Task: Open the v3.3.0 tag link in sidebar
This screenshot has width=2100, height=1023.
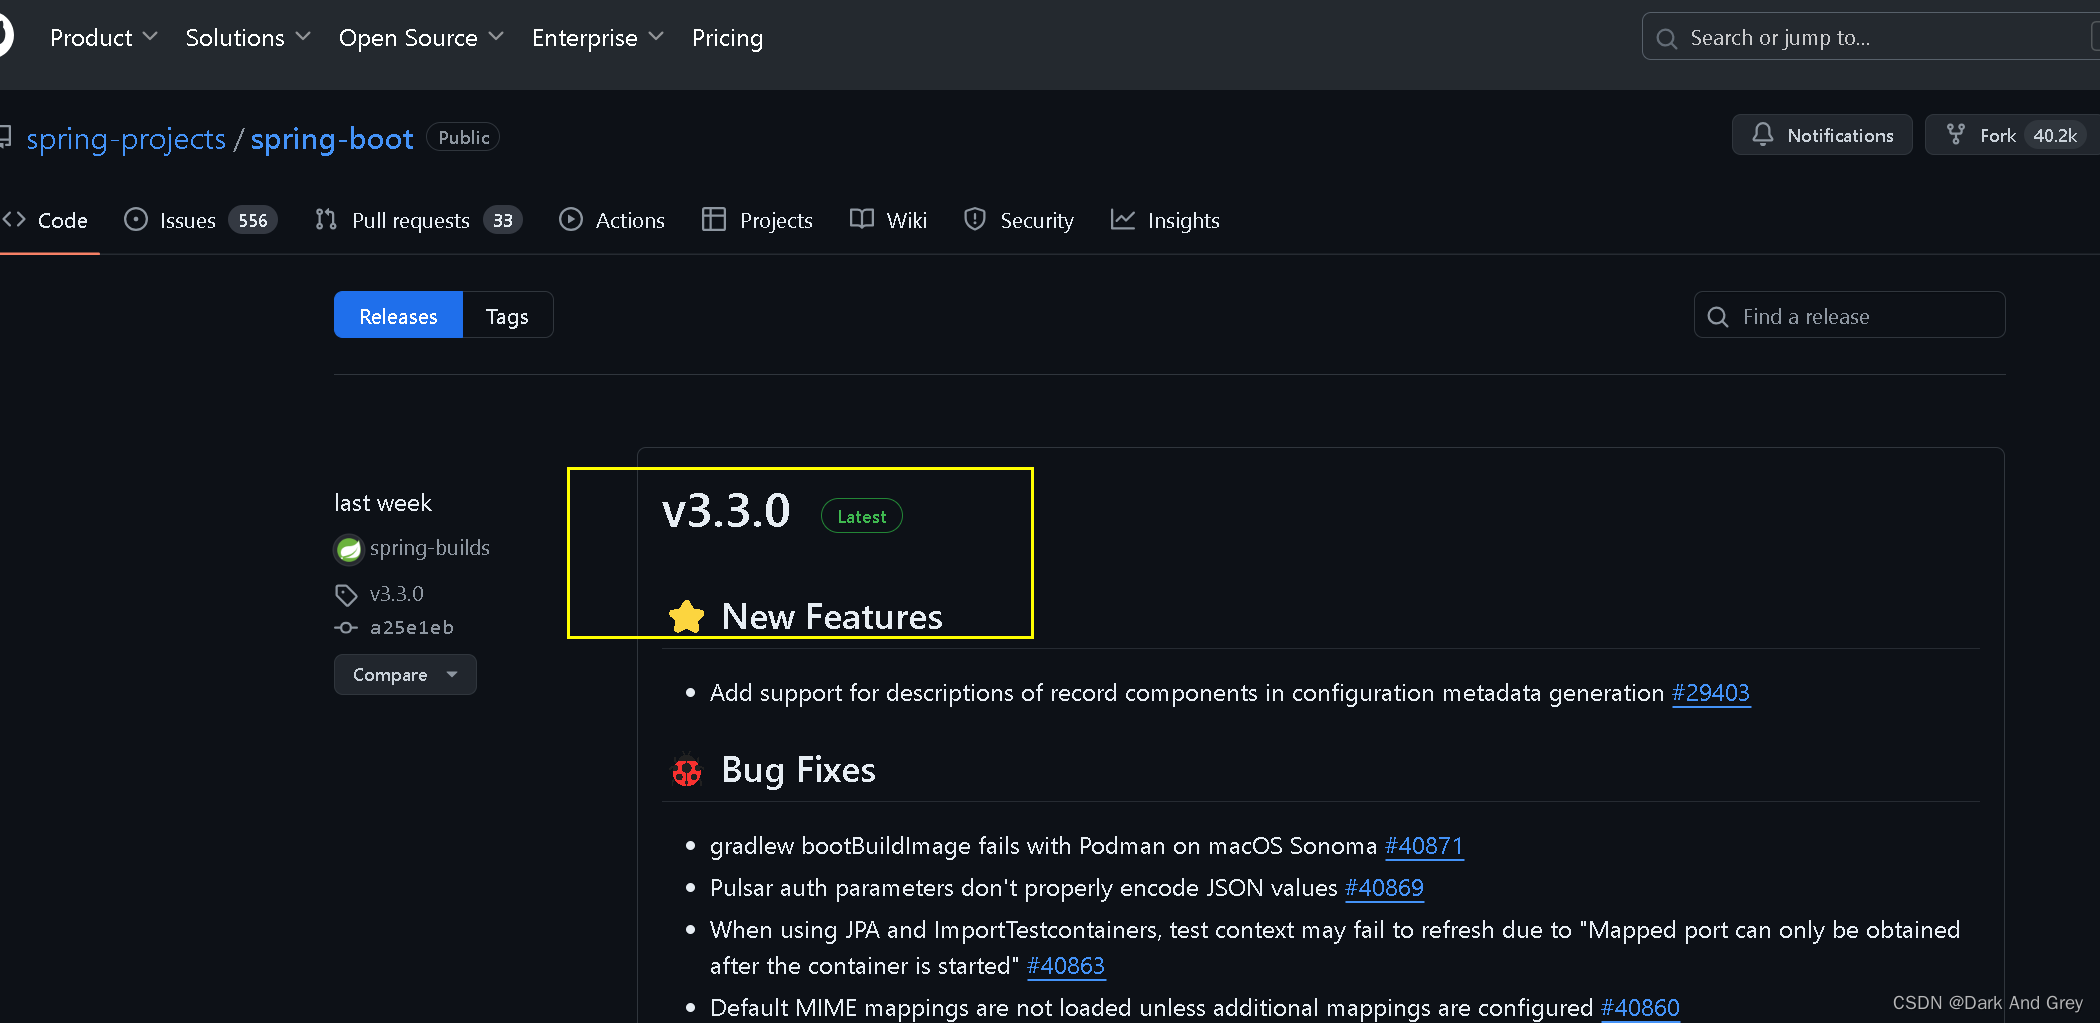Action: click(397, 594)
